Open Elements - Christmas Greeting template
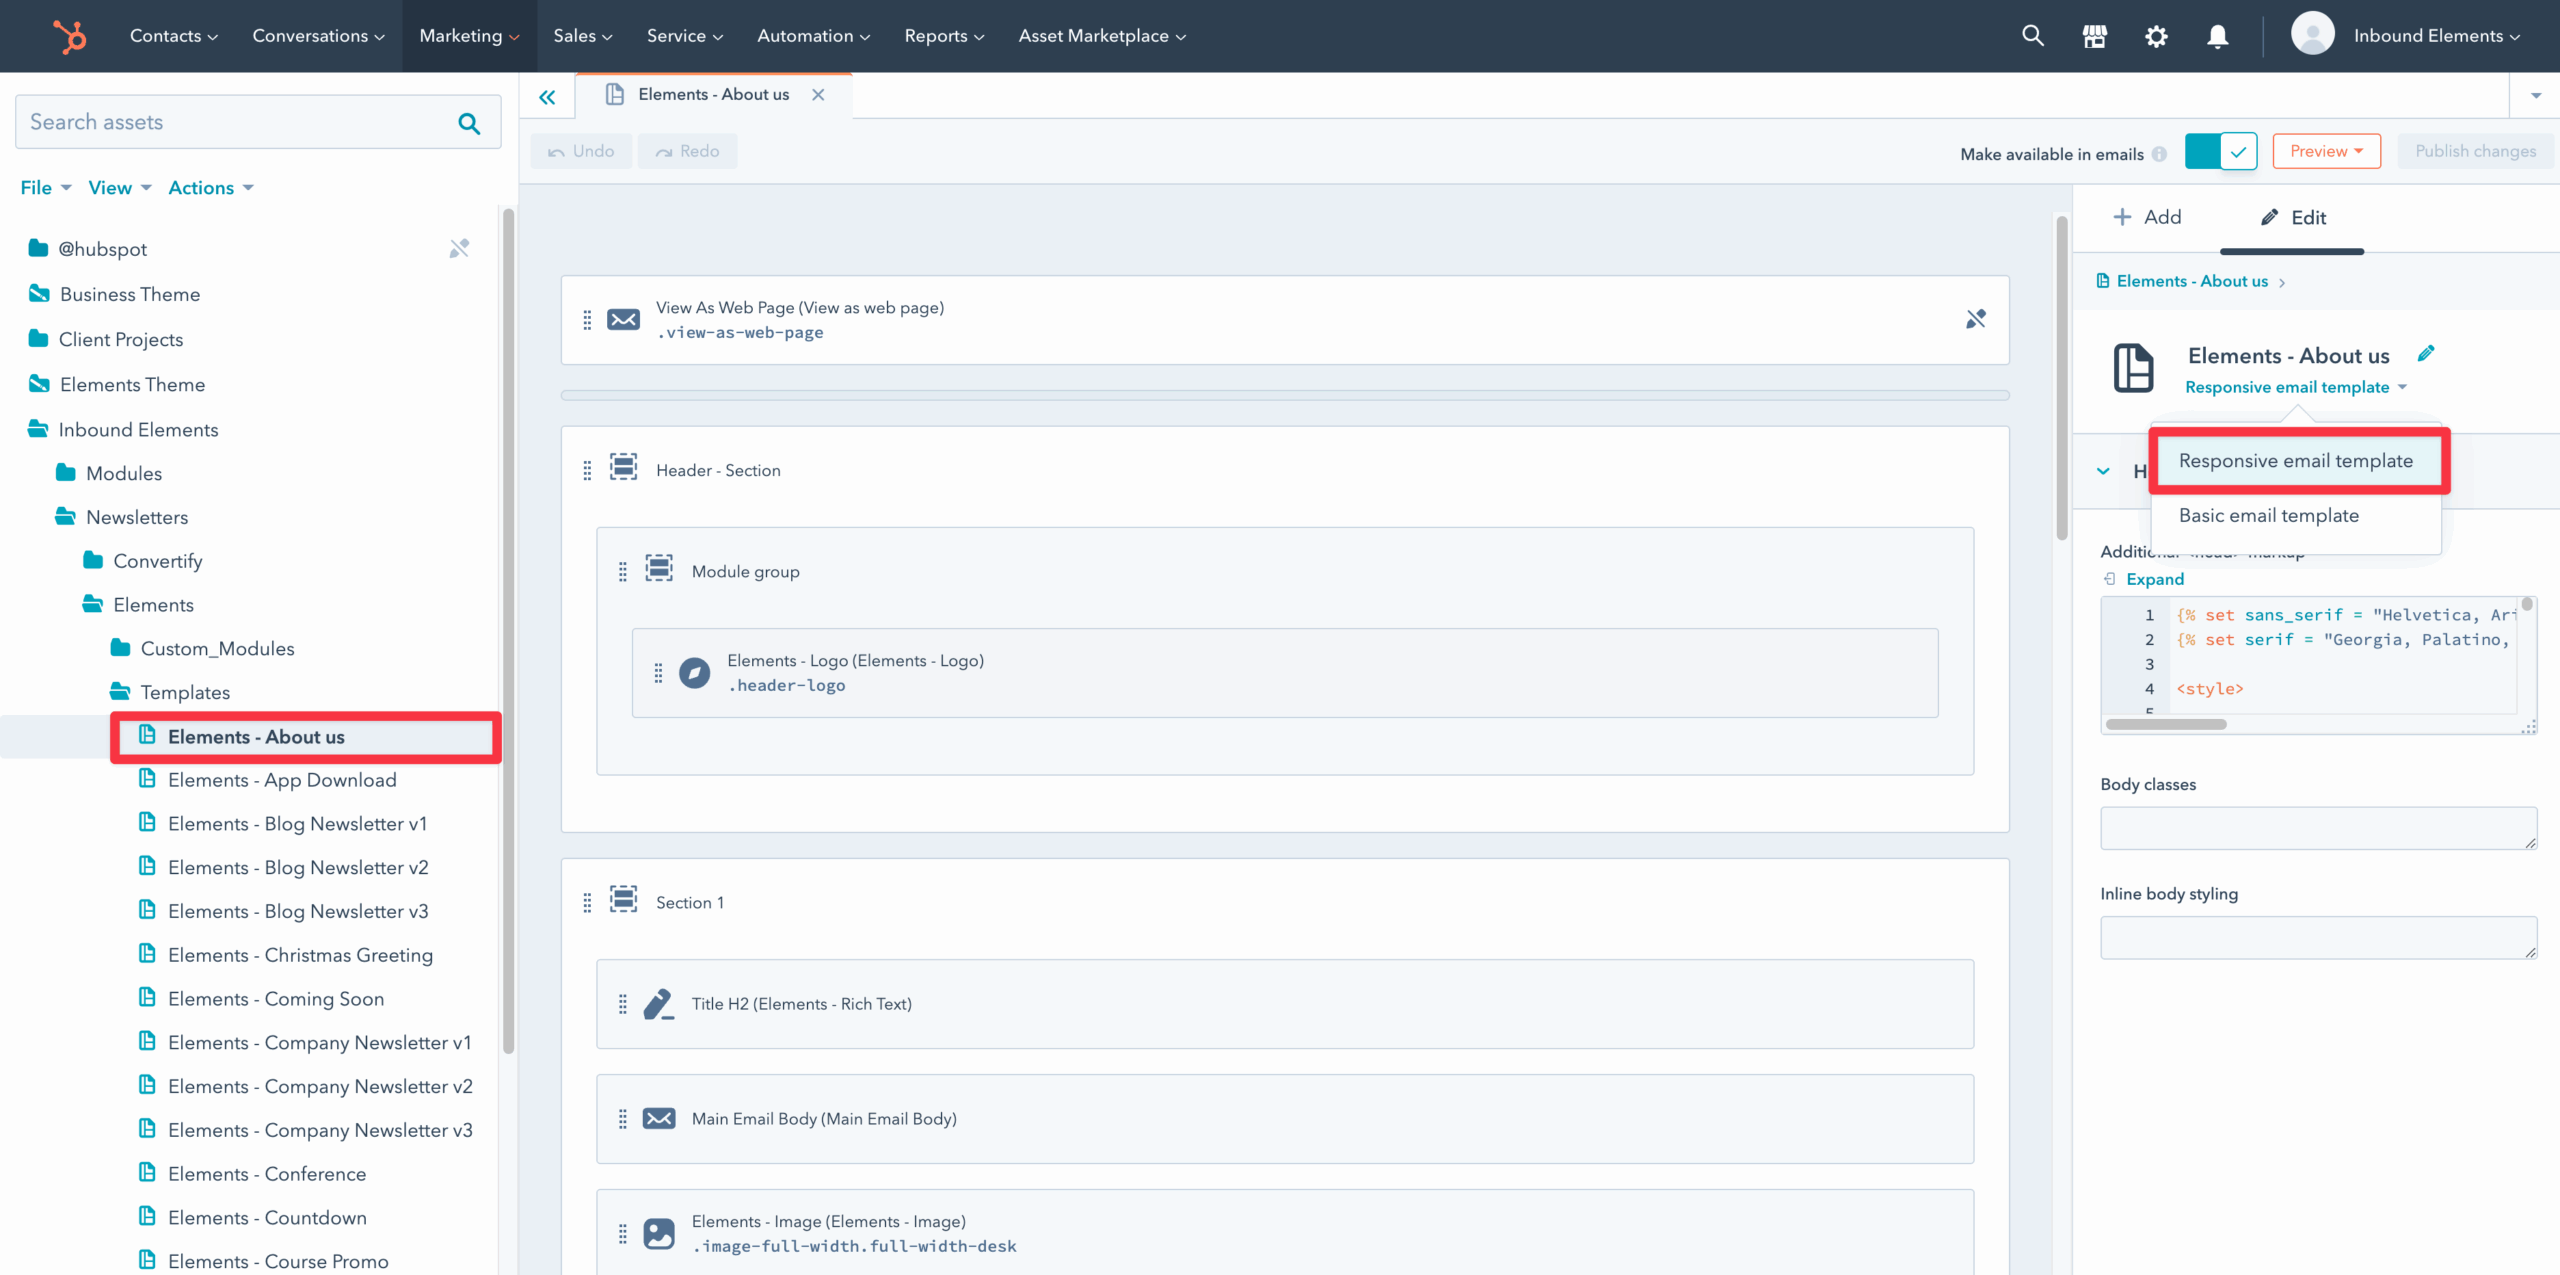This screenshot has width=2560, height=1275. click(300, 955)
